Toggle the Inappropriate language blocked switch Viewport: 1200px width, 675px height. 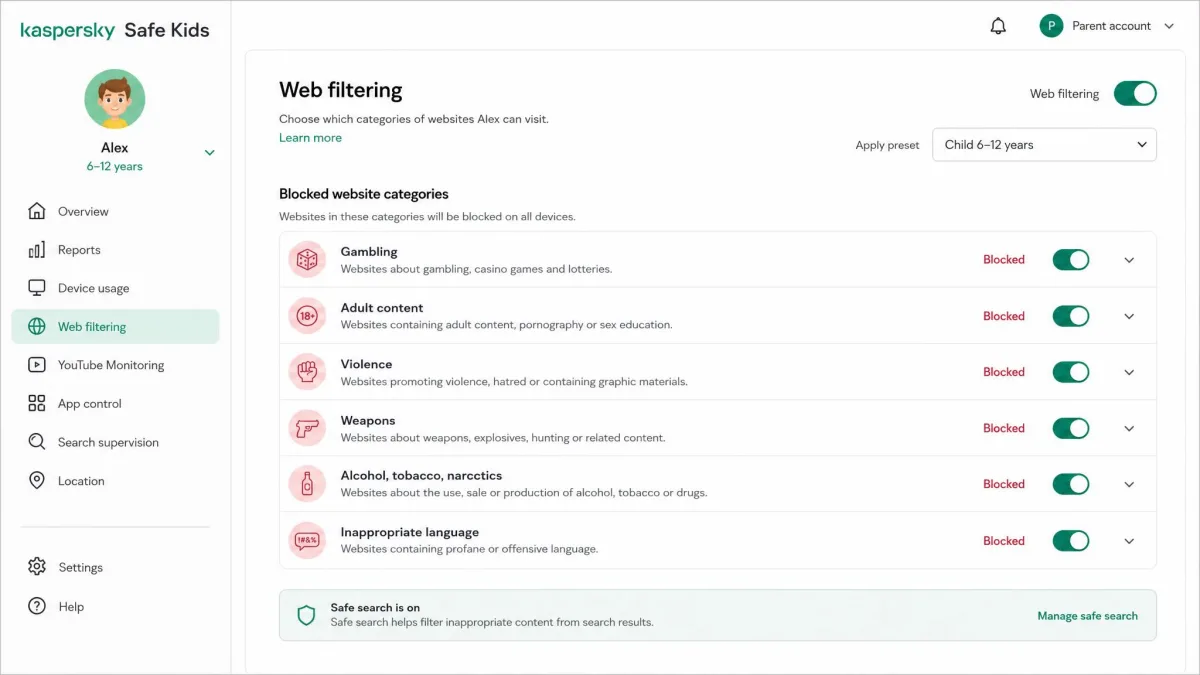1070,541
